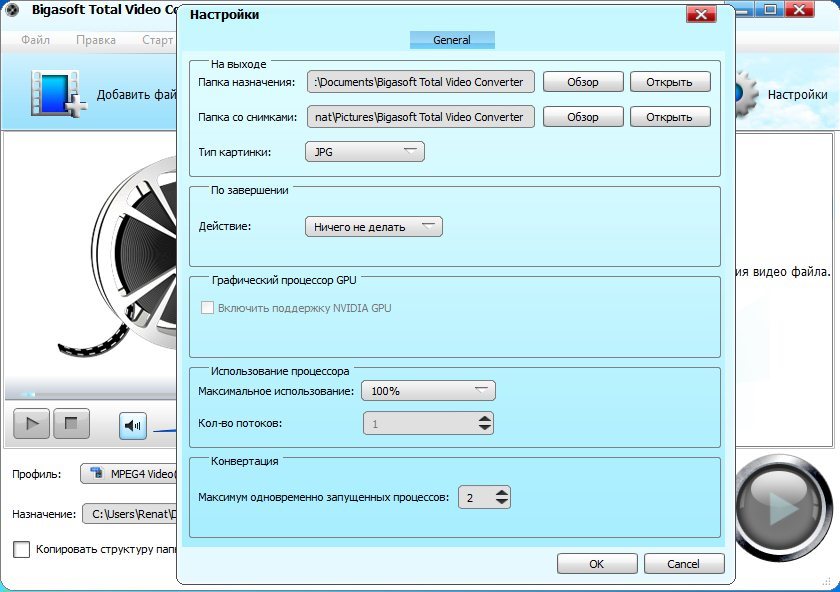The width and height of the screenshot is (840, 592).
Task: Click the video preview seek bar
Action: (x=91, y=395)
